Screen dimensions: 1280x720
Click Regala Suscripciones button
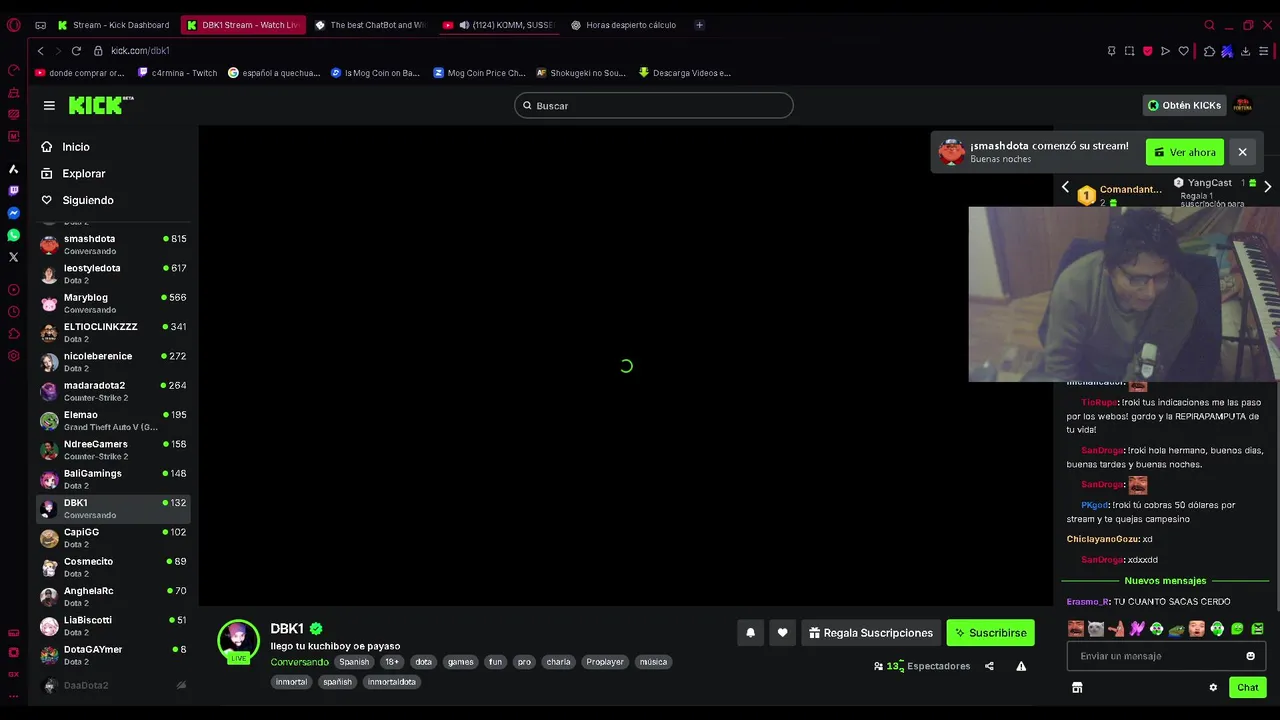[x=870, y=633]
